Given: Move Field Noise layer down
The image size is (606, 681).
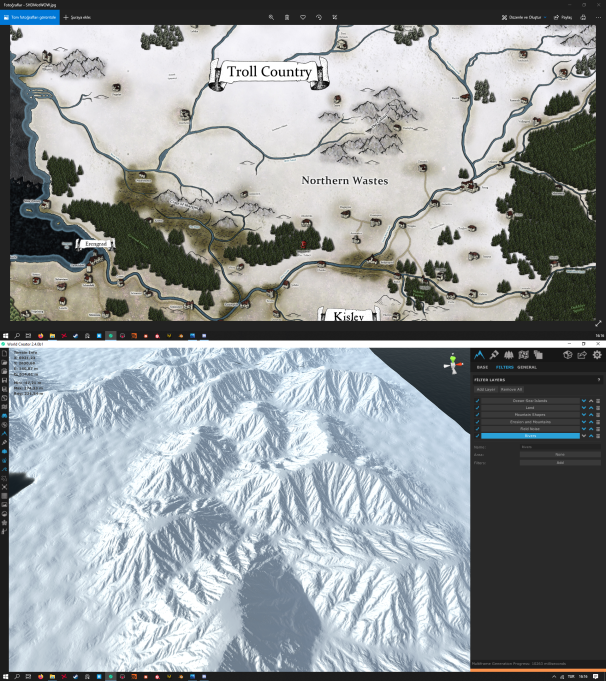Looking at the screenshot, I should coord(584,429).
